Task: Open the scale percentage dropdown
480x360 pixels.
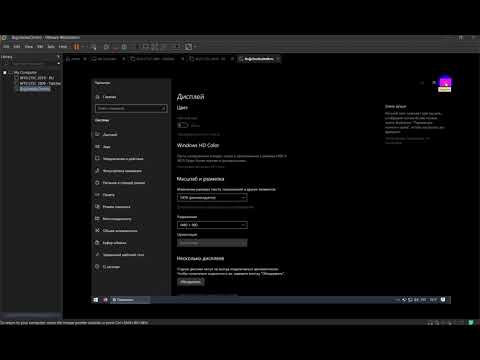Action: coord(212,198)
